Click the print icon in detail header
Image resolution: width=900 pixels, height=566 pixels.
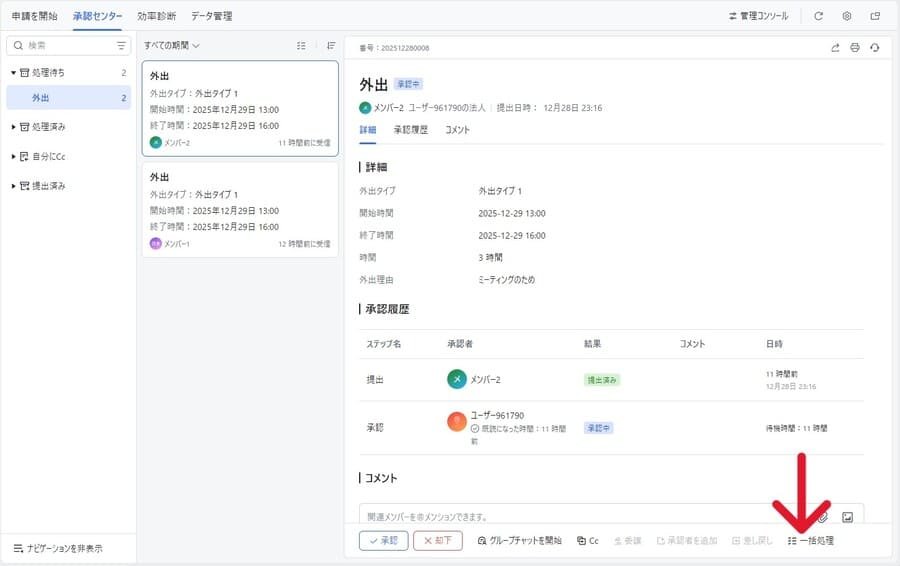[x=855, y=48]
